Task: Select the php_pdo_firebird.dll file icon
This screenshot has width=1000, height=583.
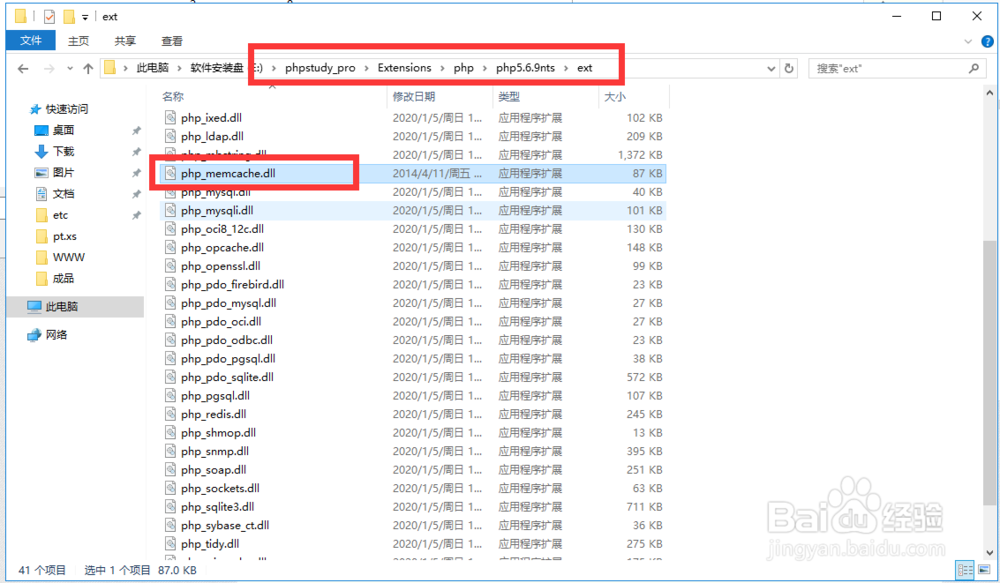Action: 170,284
